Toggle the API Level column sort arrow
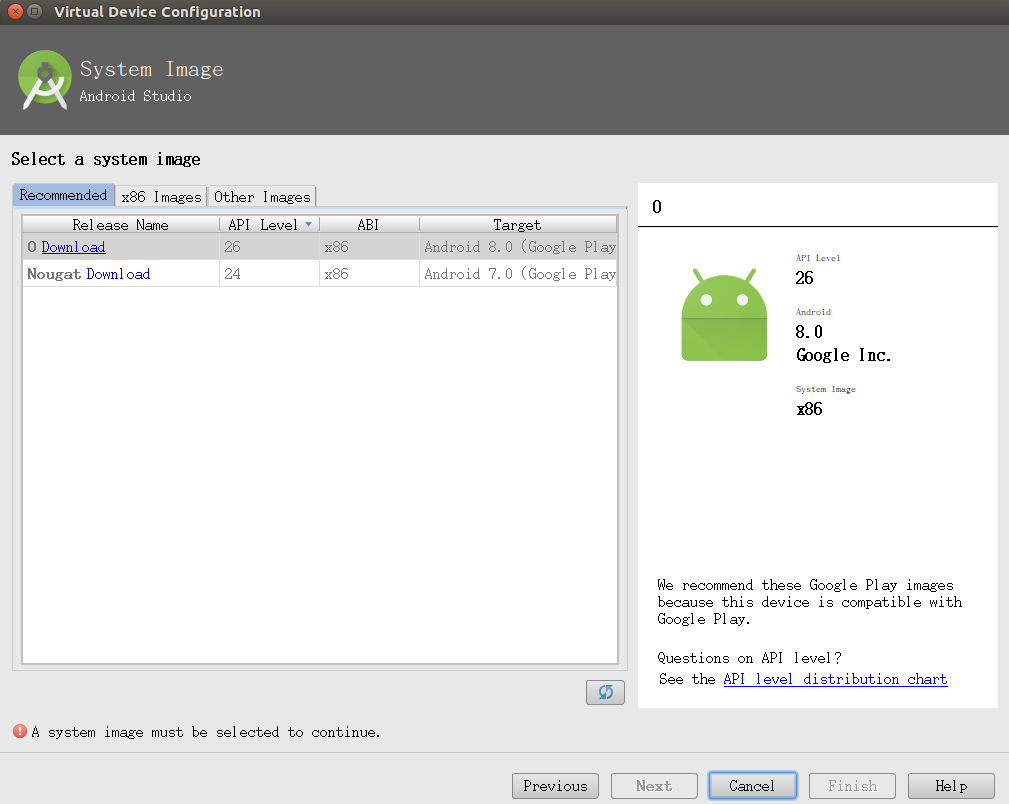The image size is (1009, 804). pyautogui.click(x=308, y=224)
